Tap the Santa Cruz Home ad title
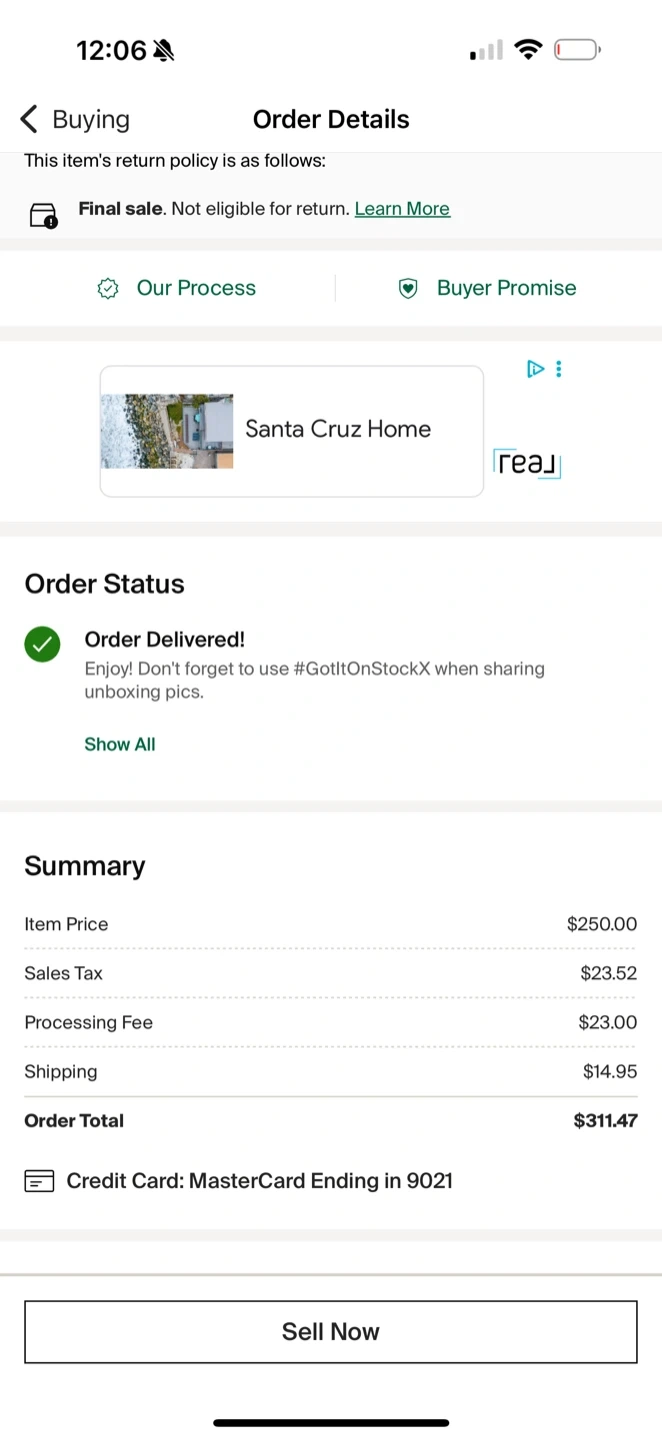 click(338, 429)
